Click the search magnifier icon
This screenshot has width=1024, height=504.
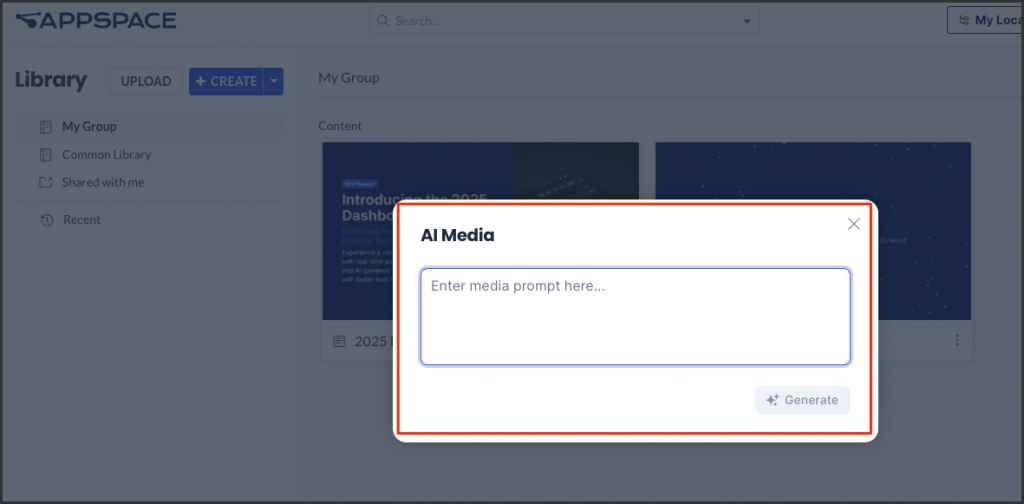[x=383, y=21]
